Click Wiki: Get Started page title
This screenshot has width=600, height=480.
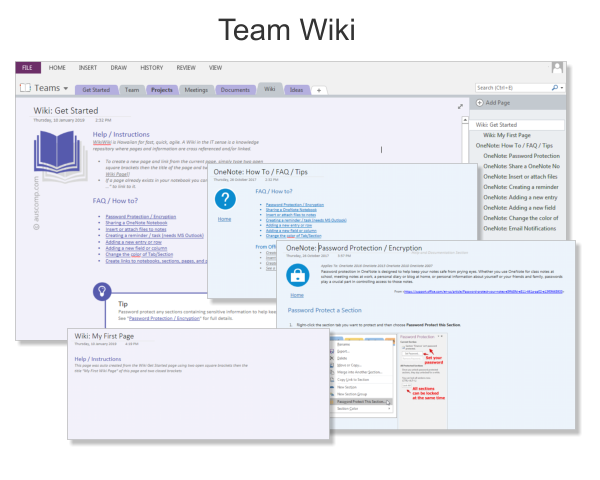(x=66, y=111)
